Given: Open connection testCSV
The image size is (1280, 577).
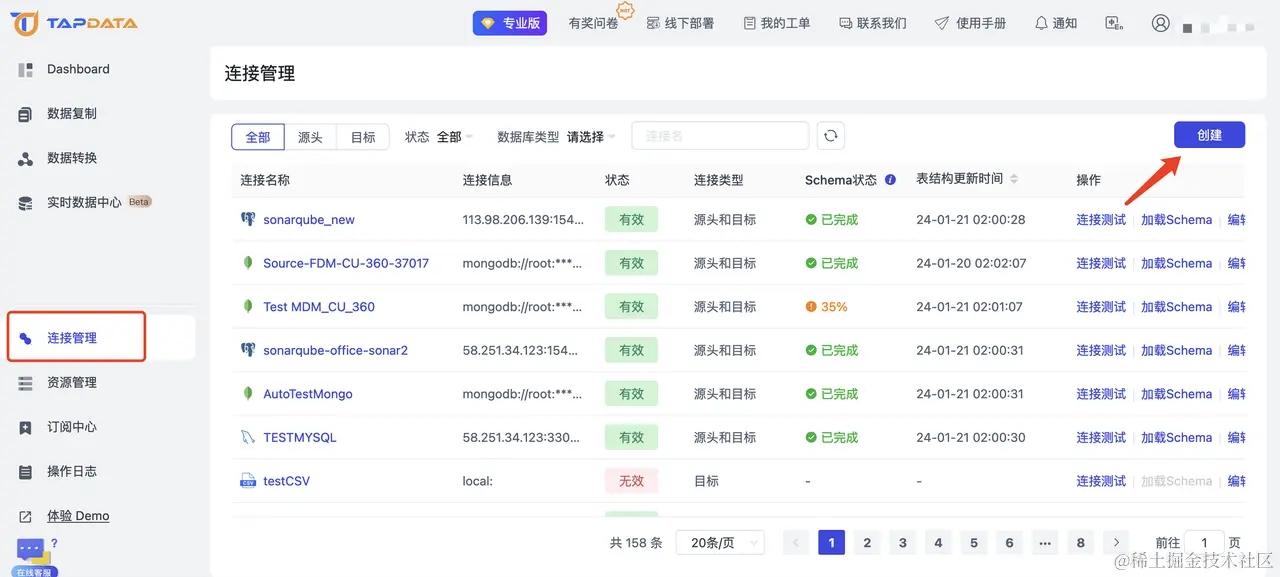Looking at the screenshot, I should tap(287, 481).
